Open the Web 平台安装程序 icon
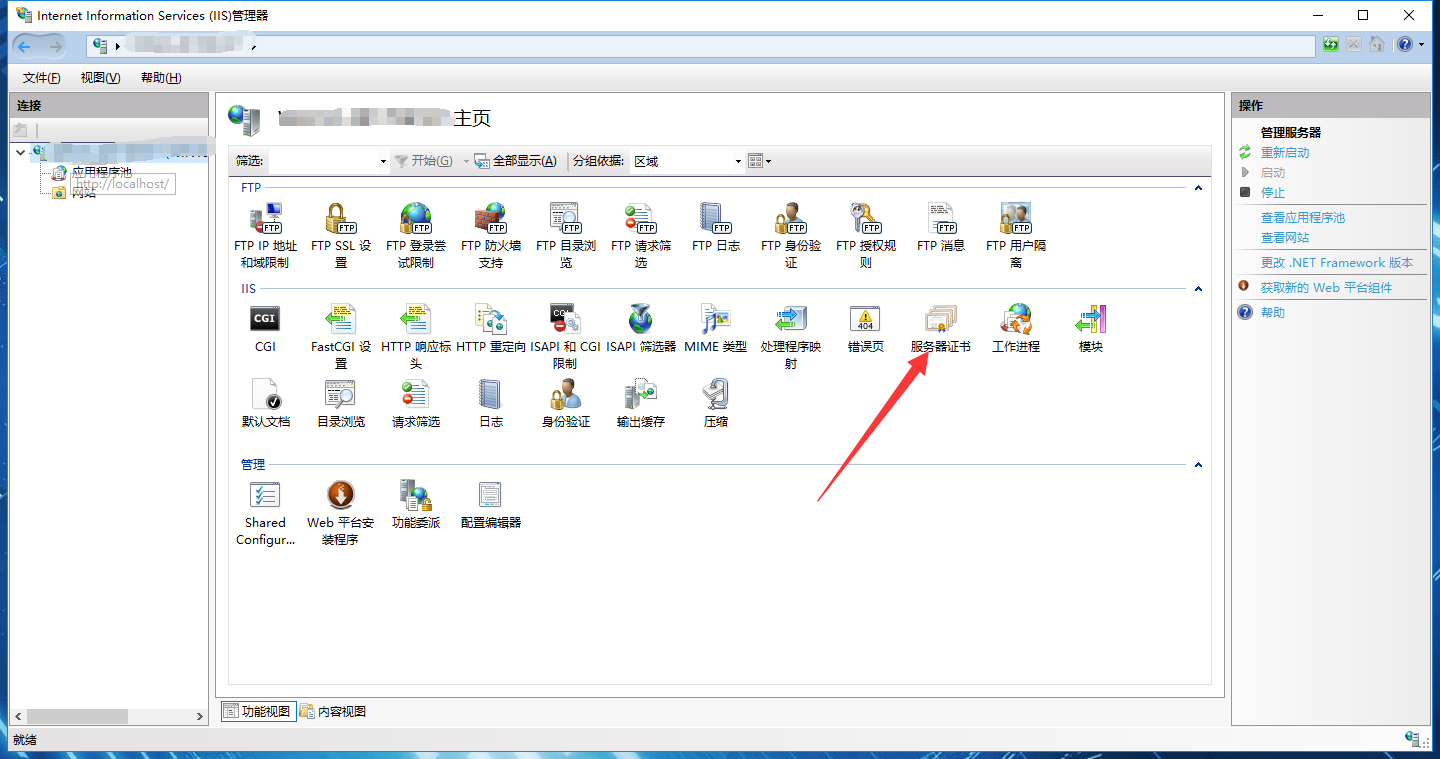 coord(340,496)
